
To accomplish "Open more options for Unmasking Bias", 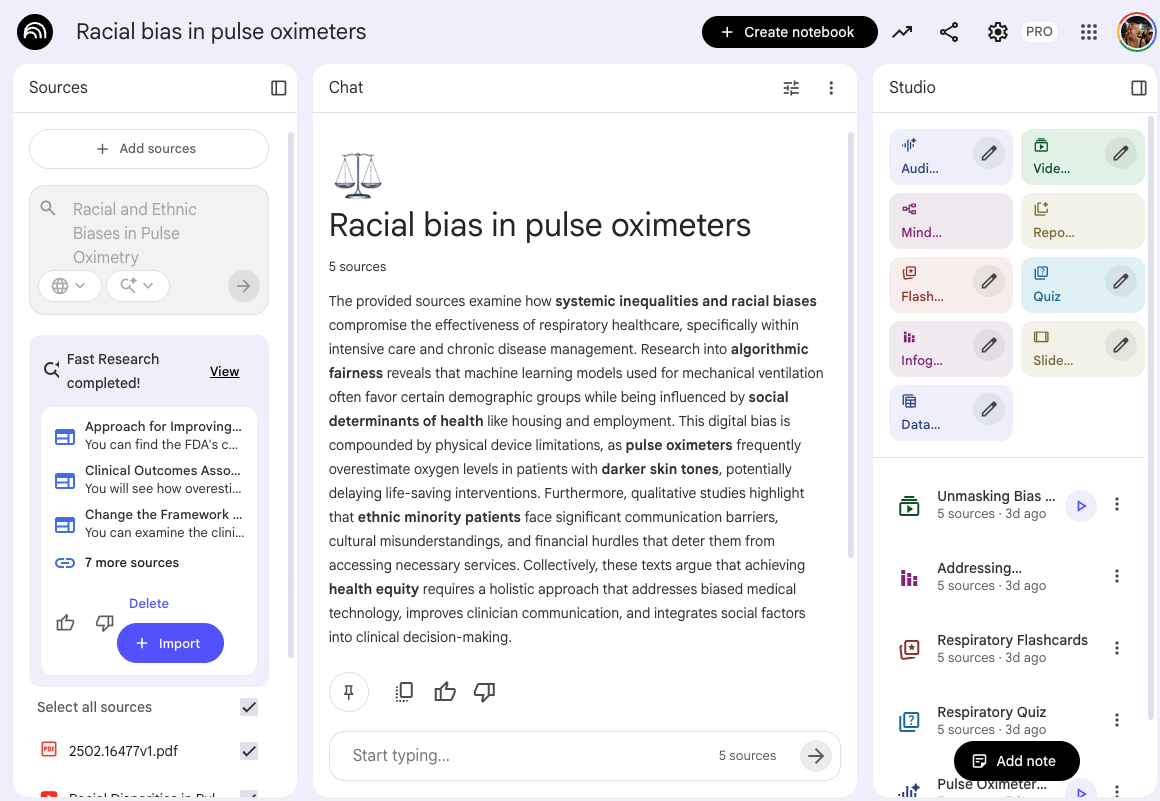I will (1116, 504).
